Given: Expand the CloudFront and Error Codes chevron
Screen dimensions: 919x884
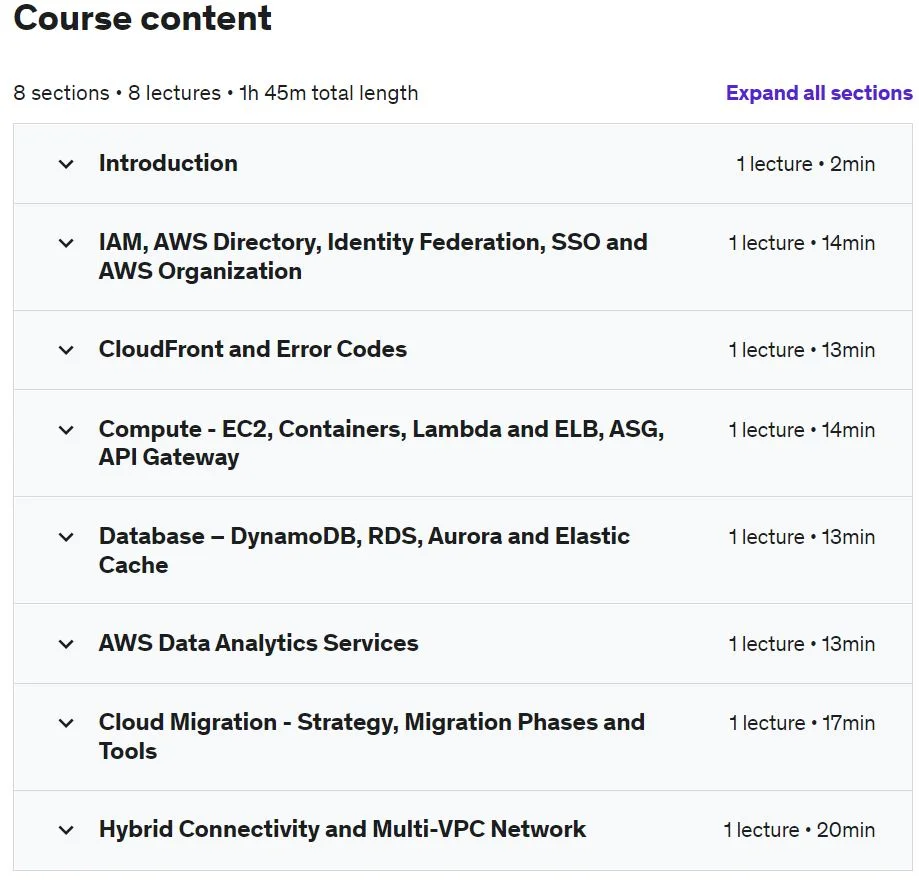Looking at the screenshot, I should 66,351.
